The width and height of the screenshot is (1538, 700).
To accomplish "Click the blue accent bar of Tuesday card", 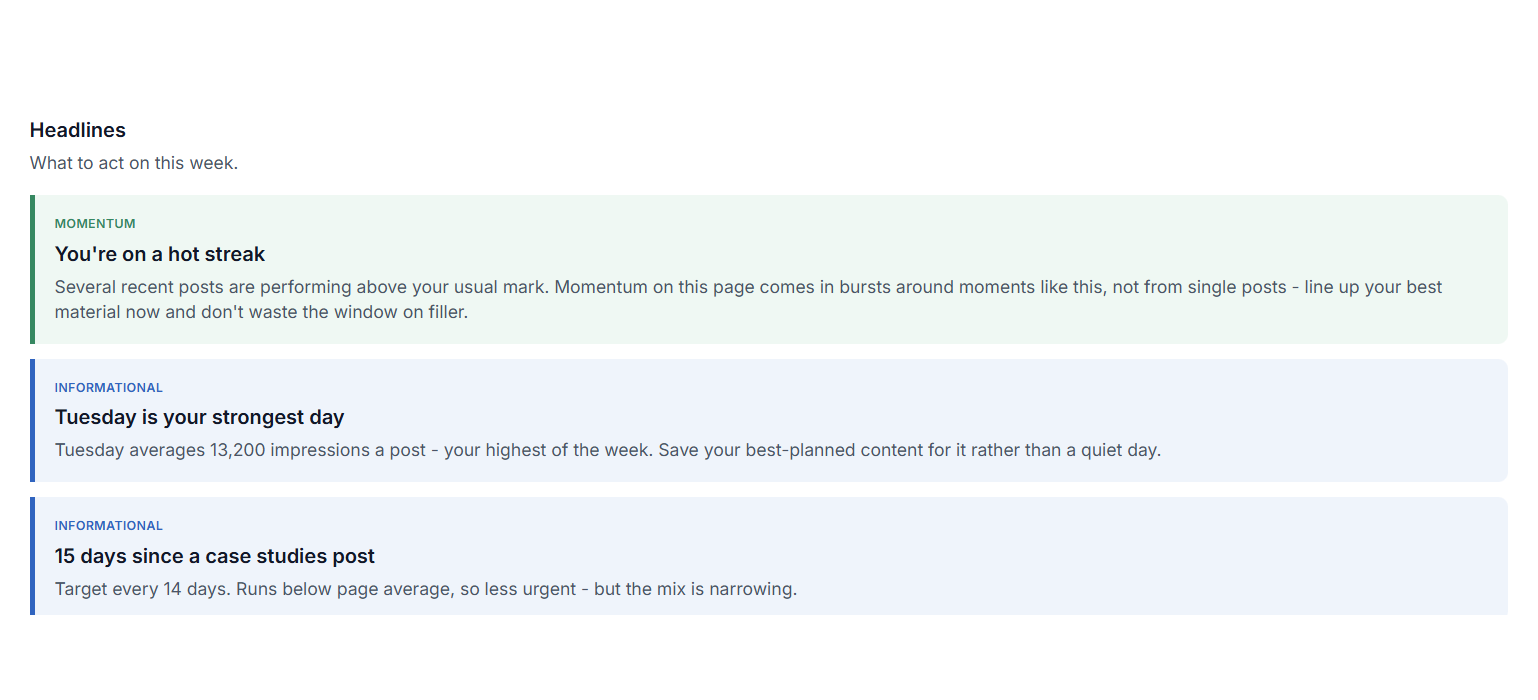I will [x=32, y=420].
